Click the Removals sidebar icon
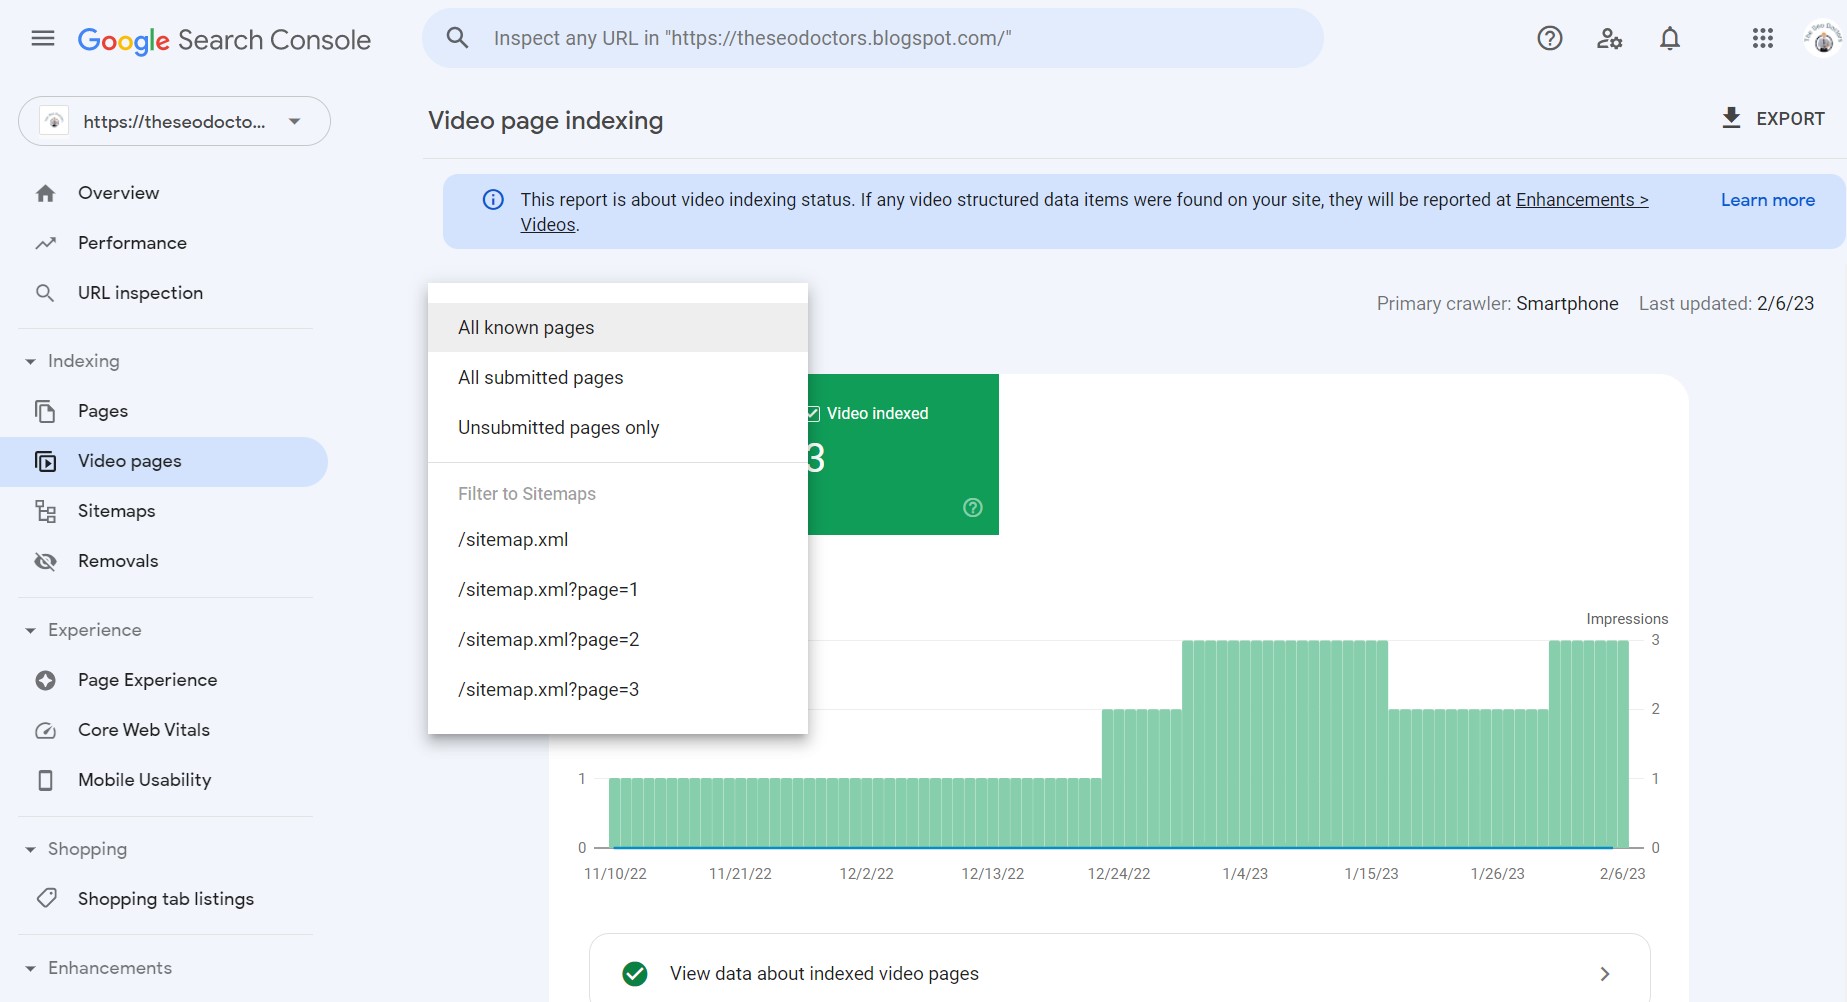The width and height of the screenshot is (1847, 1002). coord(45,561)
